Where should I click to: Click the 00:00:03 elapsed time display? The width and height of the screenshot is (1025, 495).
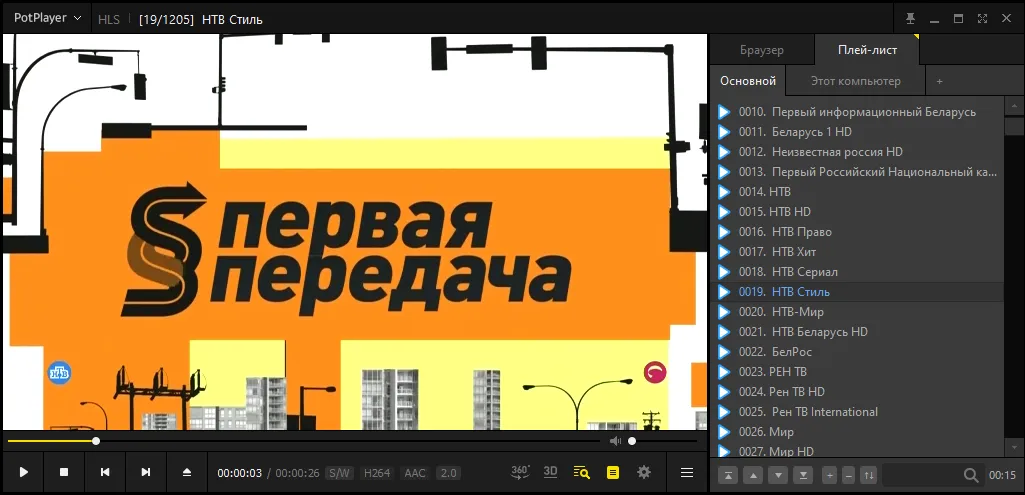pos(239,473)
